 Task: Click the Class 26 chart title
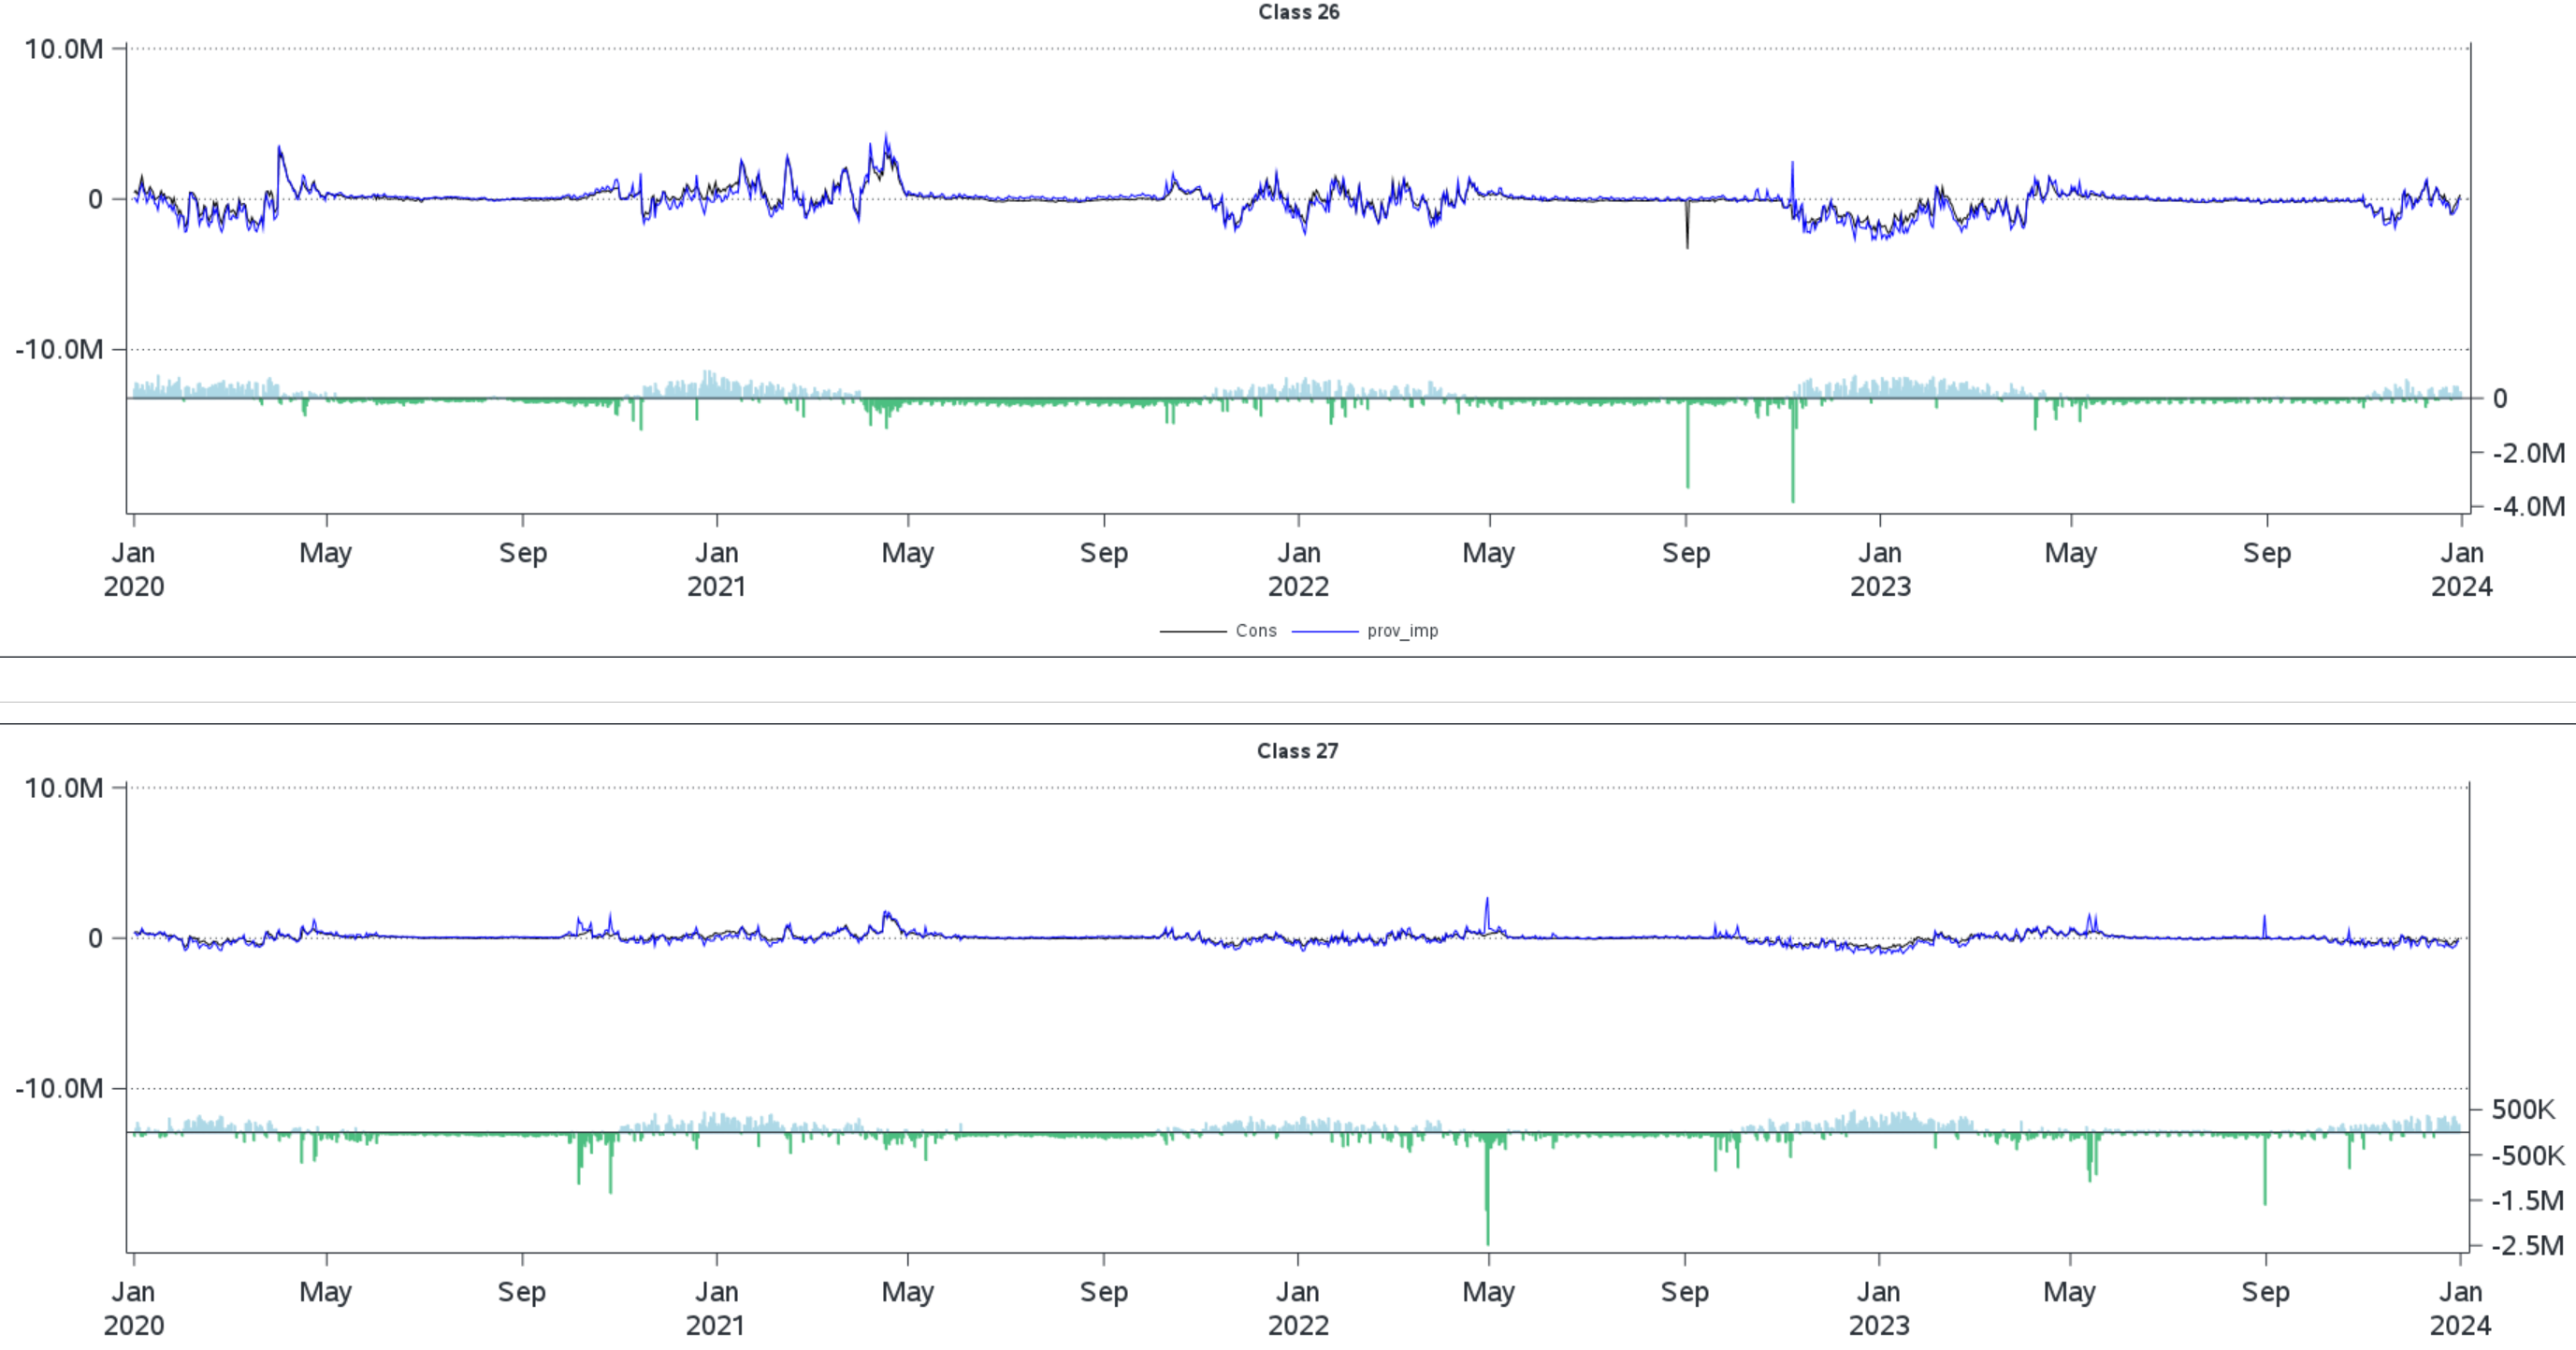click(1298, 13)
